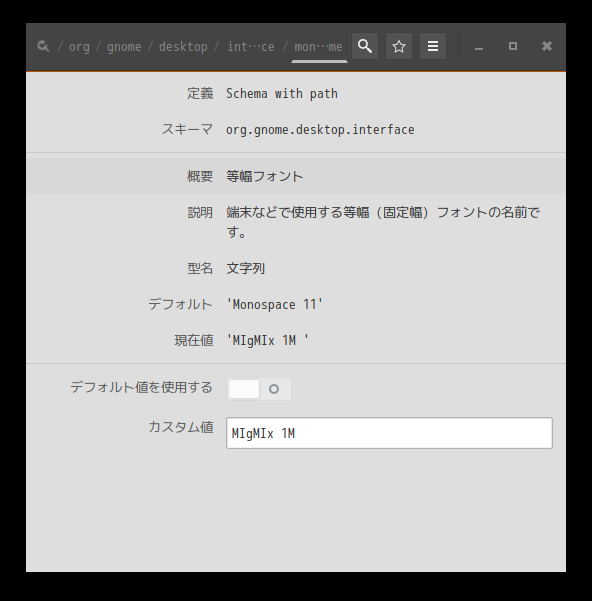The width and height of the screenshot is (592, 601).
Task: Click the スキーマ label
Action: click(x=187, y=129)
